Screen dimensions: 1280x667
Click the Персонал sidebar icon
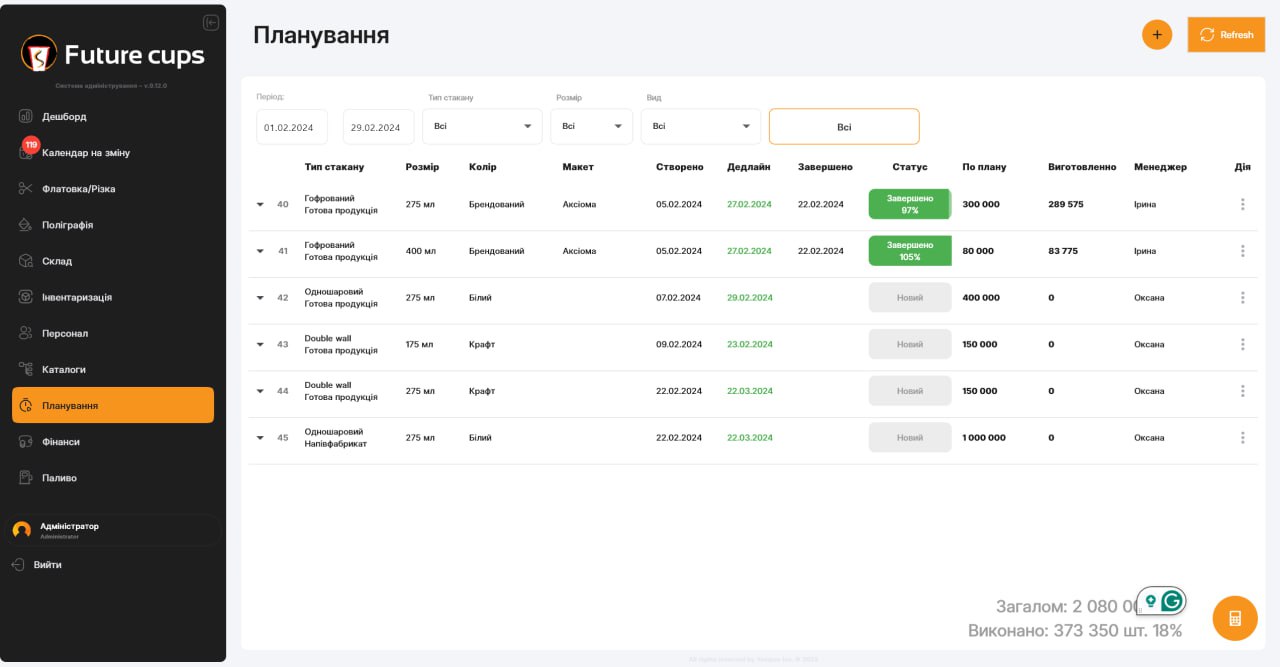click(26, 333)
